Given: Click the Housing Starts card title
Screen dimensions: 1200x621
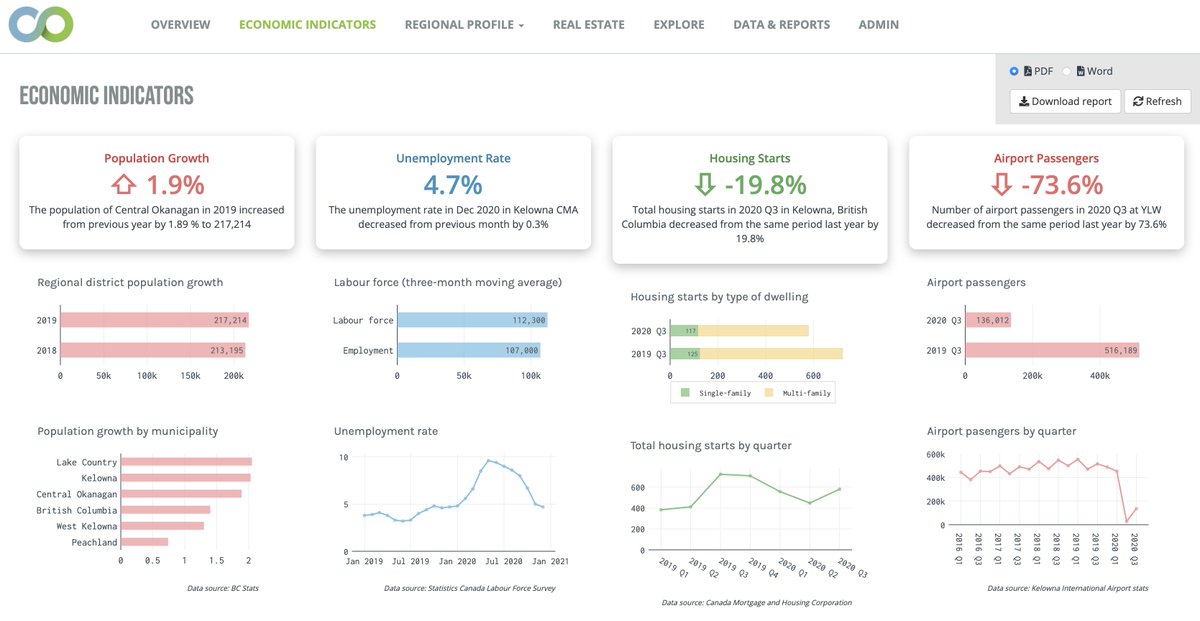Looking at the screenshot, I should pos(750,158).
